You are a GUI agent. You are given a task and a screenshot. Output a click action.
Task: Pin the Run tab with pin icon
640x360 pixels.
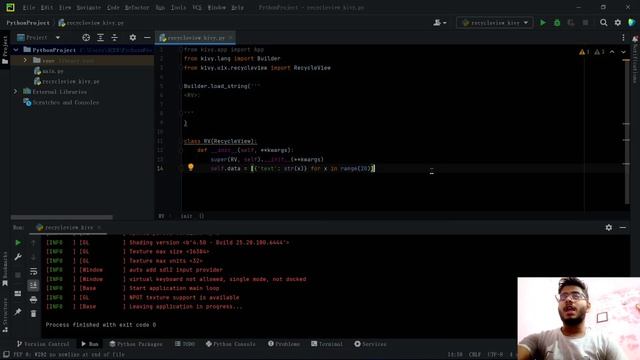pos(18,312)
